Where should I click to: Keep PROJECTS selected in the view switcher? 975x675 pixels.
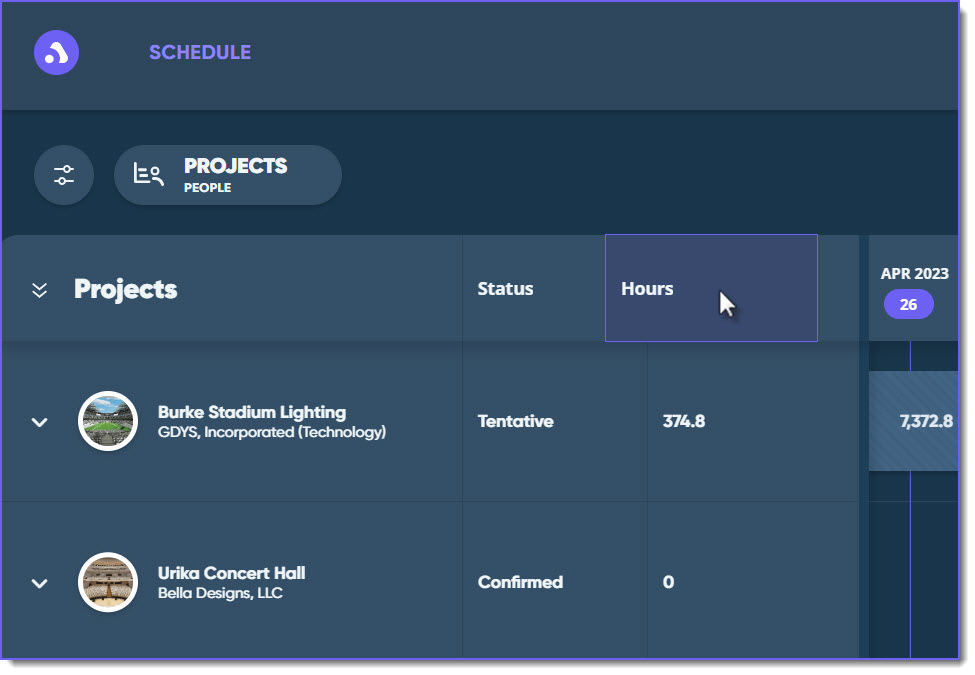click(235, 165)
